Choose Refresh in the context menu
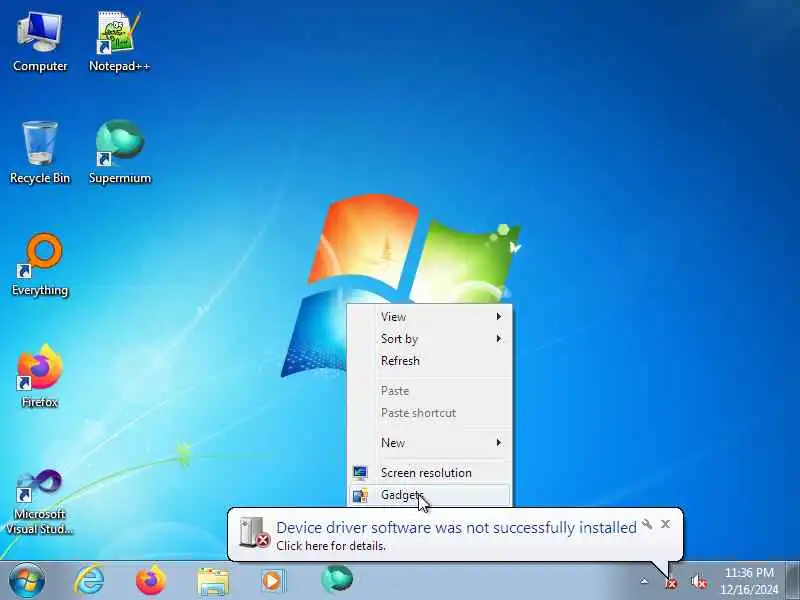Screen dimensions: 800x600 click(x=429, y=360)
